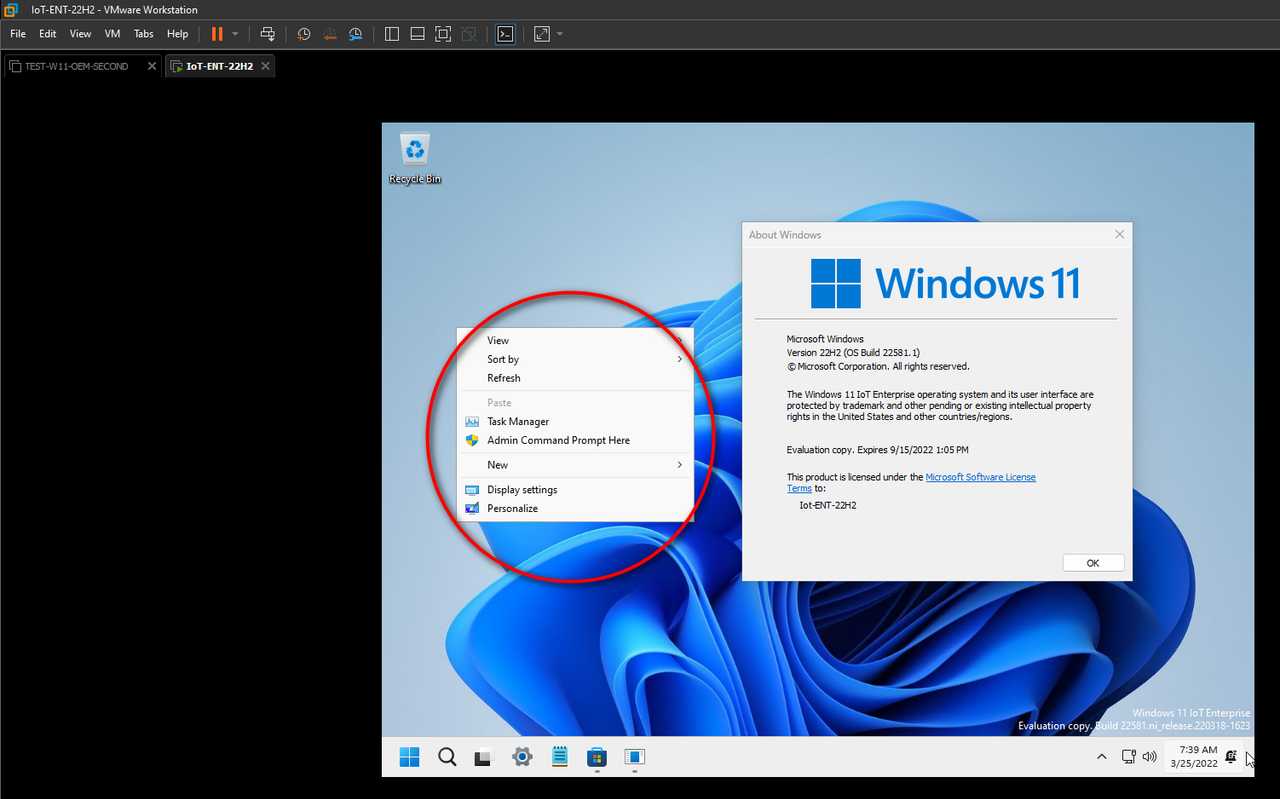Toggle the thumbnail bar view
Image resolution: width=1280 pixels, height=799 pixels.
418,34
